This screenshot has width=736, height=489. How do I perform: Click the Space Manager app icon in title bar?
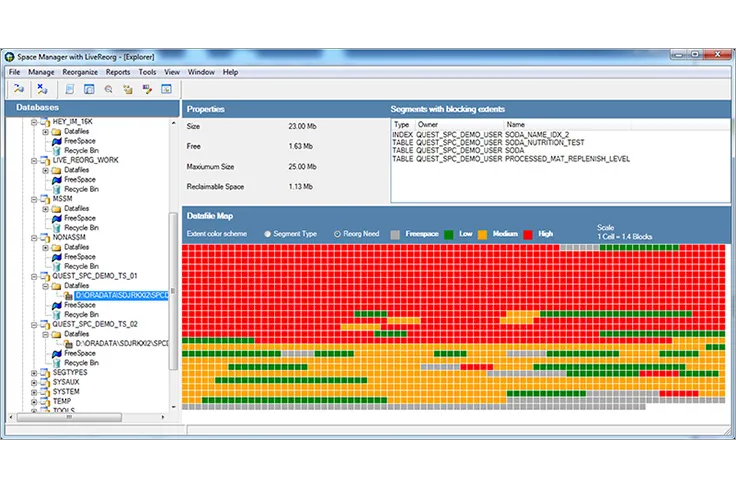10,57
